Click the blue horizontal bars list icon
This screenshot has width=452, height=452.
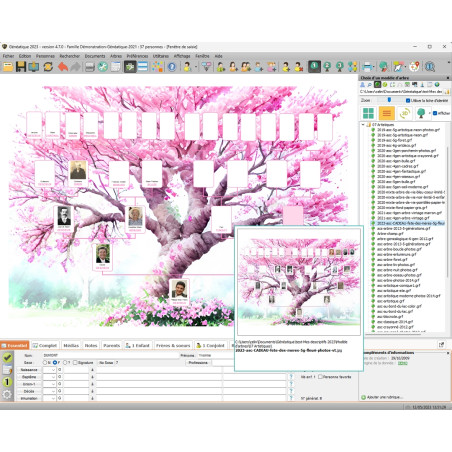pos(143,67)
